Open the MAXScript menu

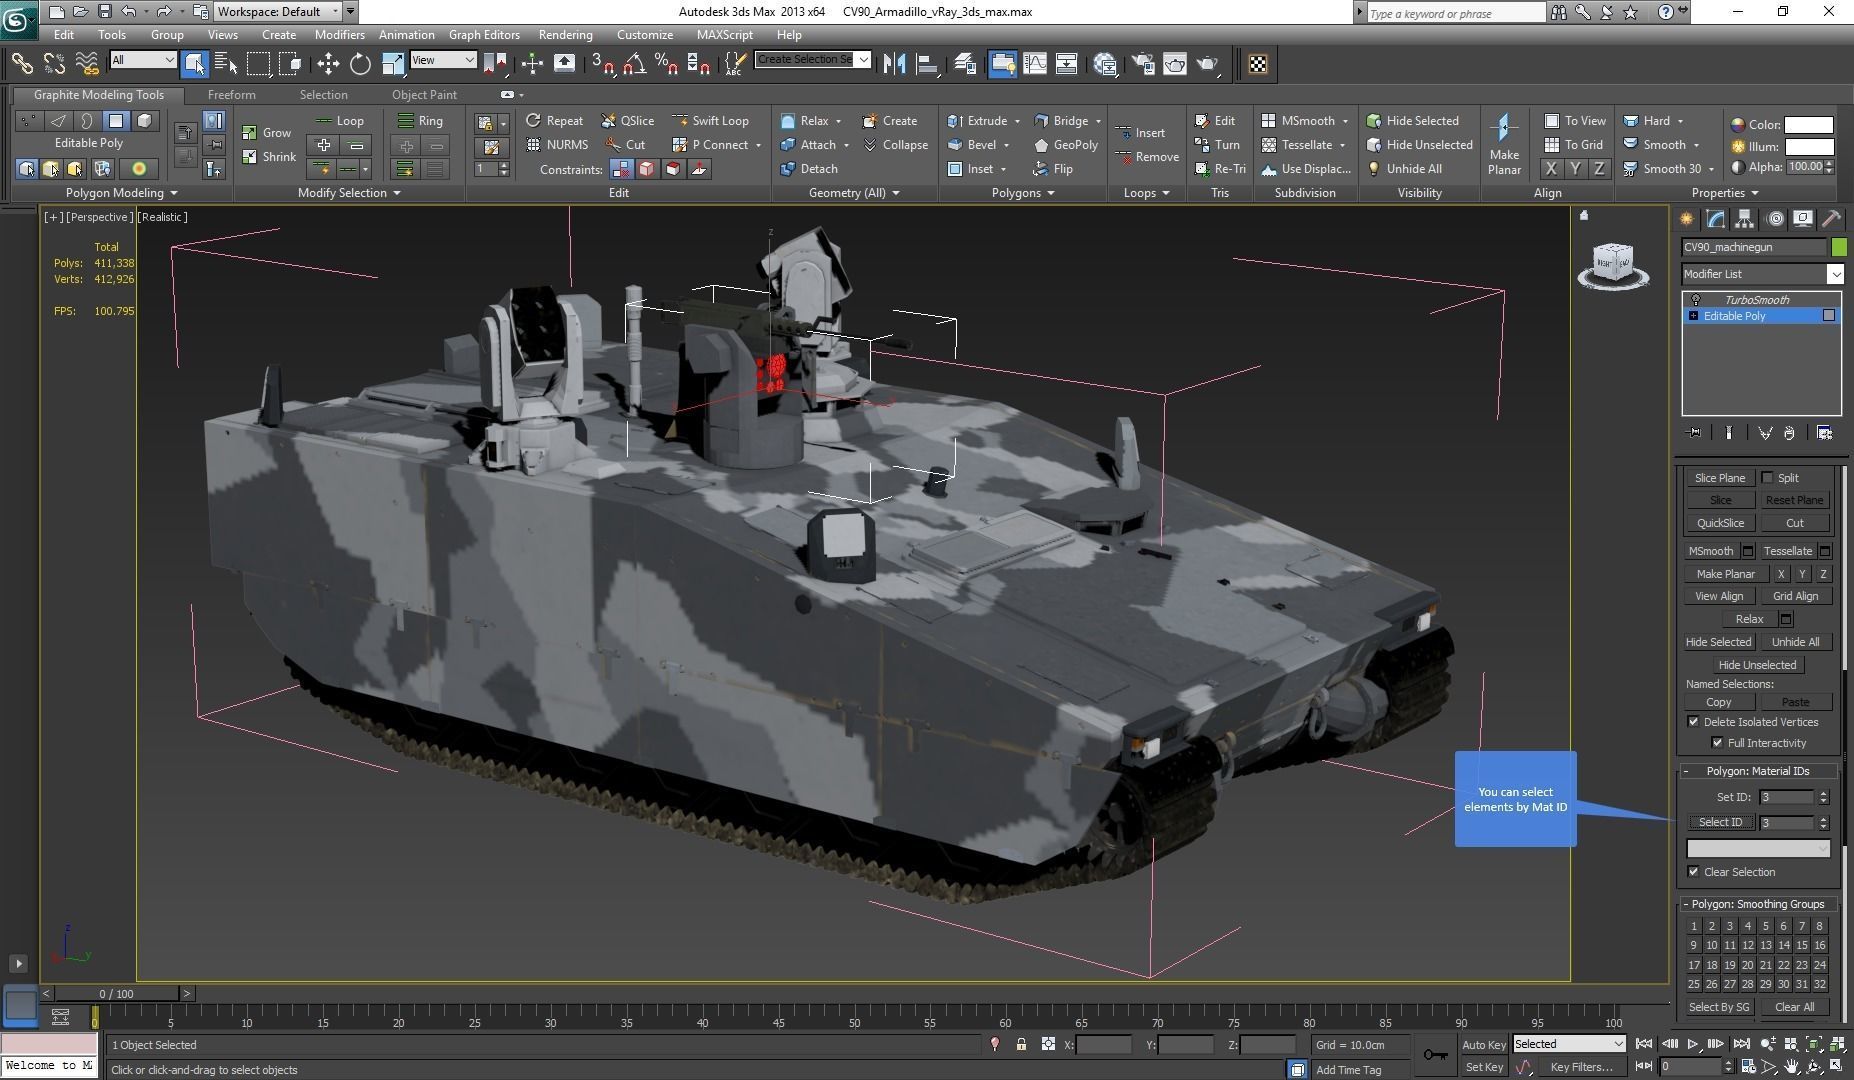pyautogui.click(x=725, y=35)
